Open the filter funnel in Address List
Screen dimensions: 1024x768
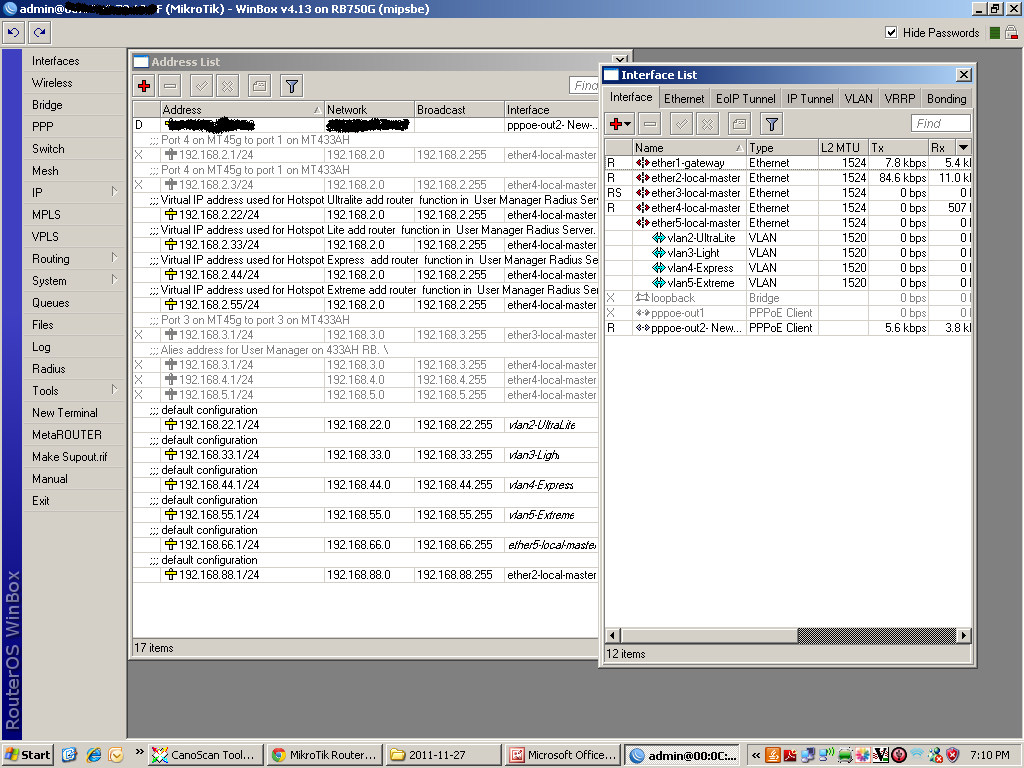point(291,86)
